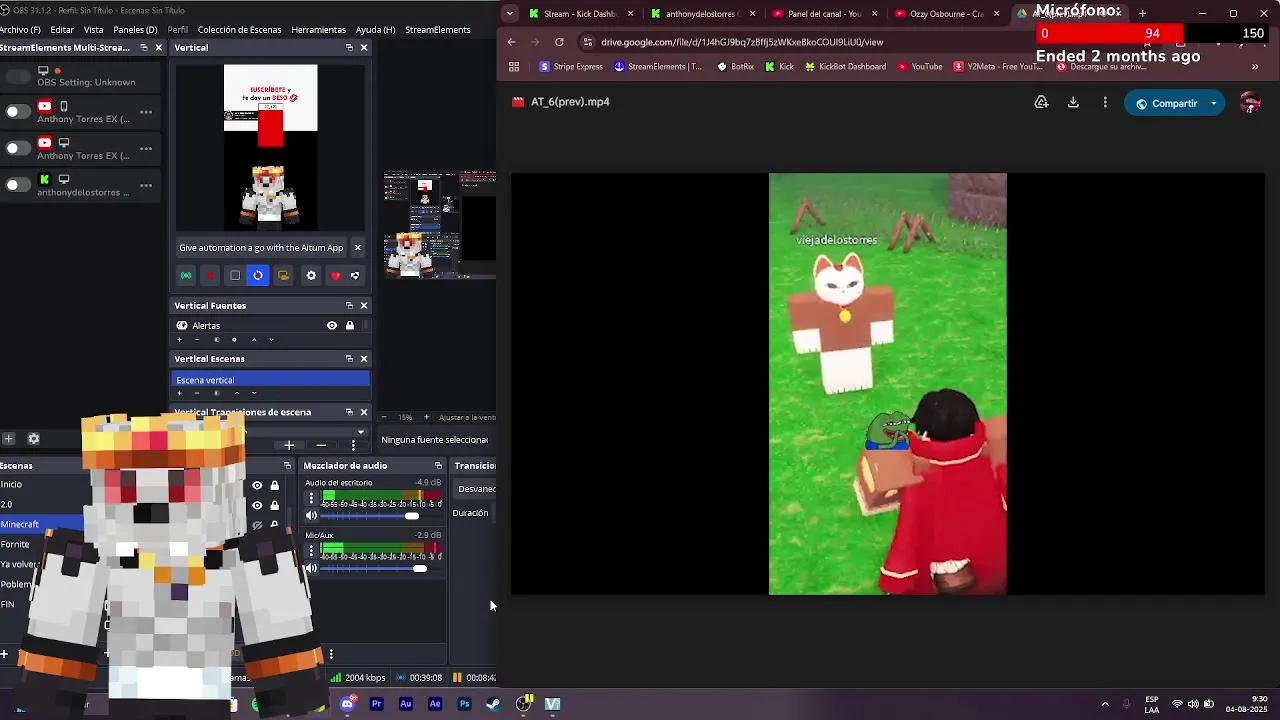
Task: Select the Minecraft scene
Action: pyautogui.click(x=40, y=524)
